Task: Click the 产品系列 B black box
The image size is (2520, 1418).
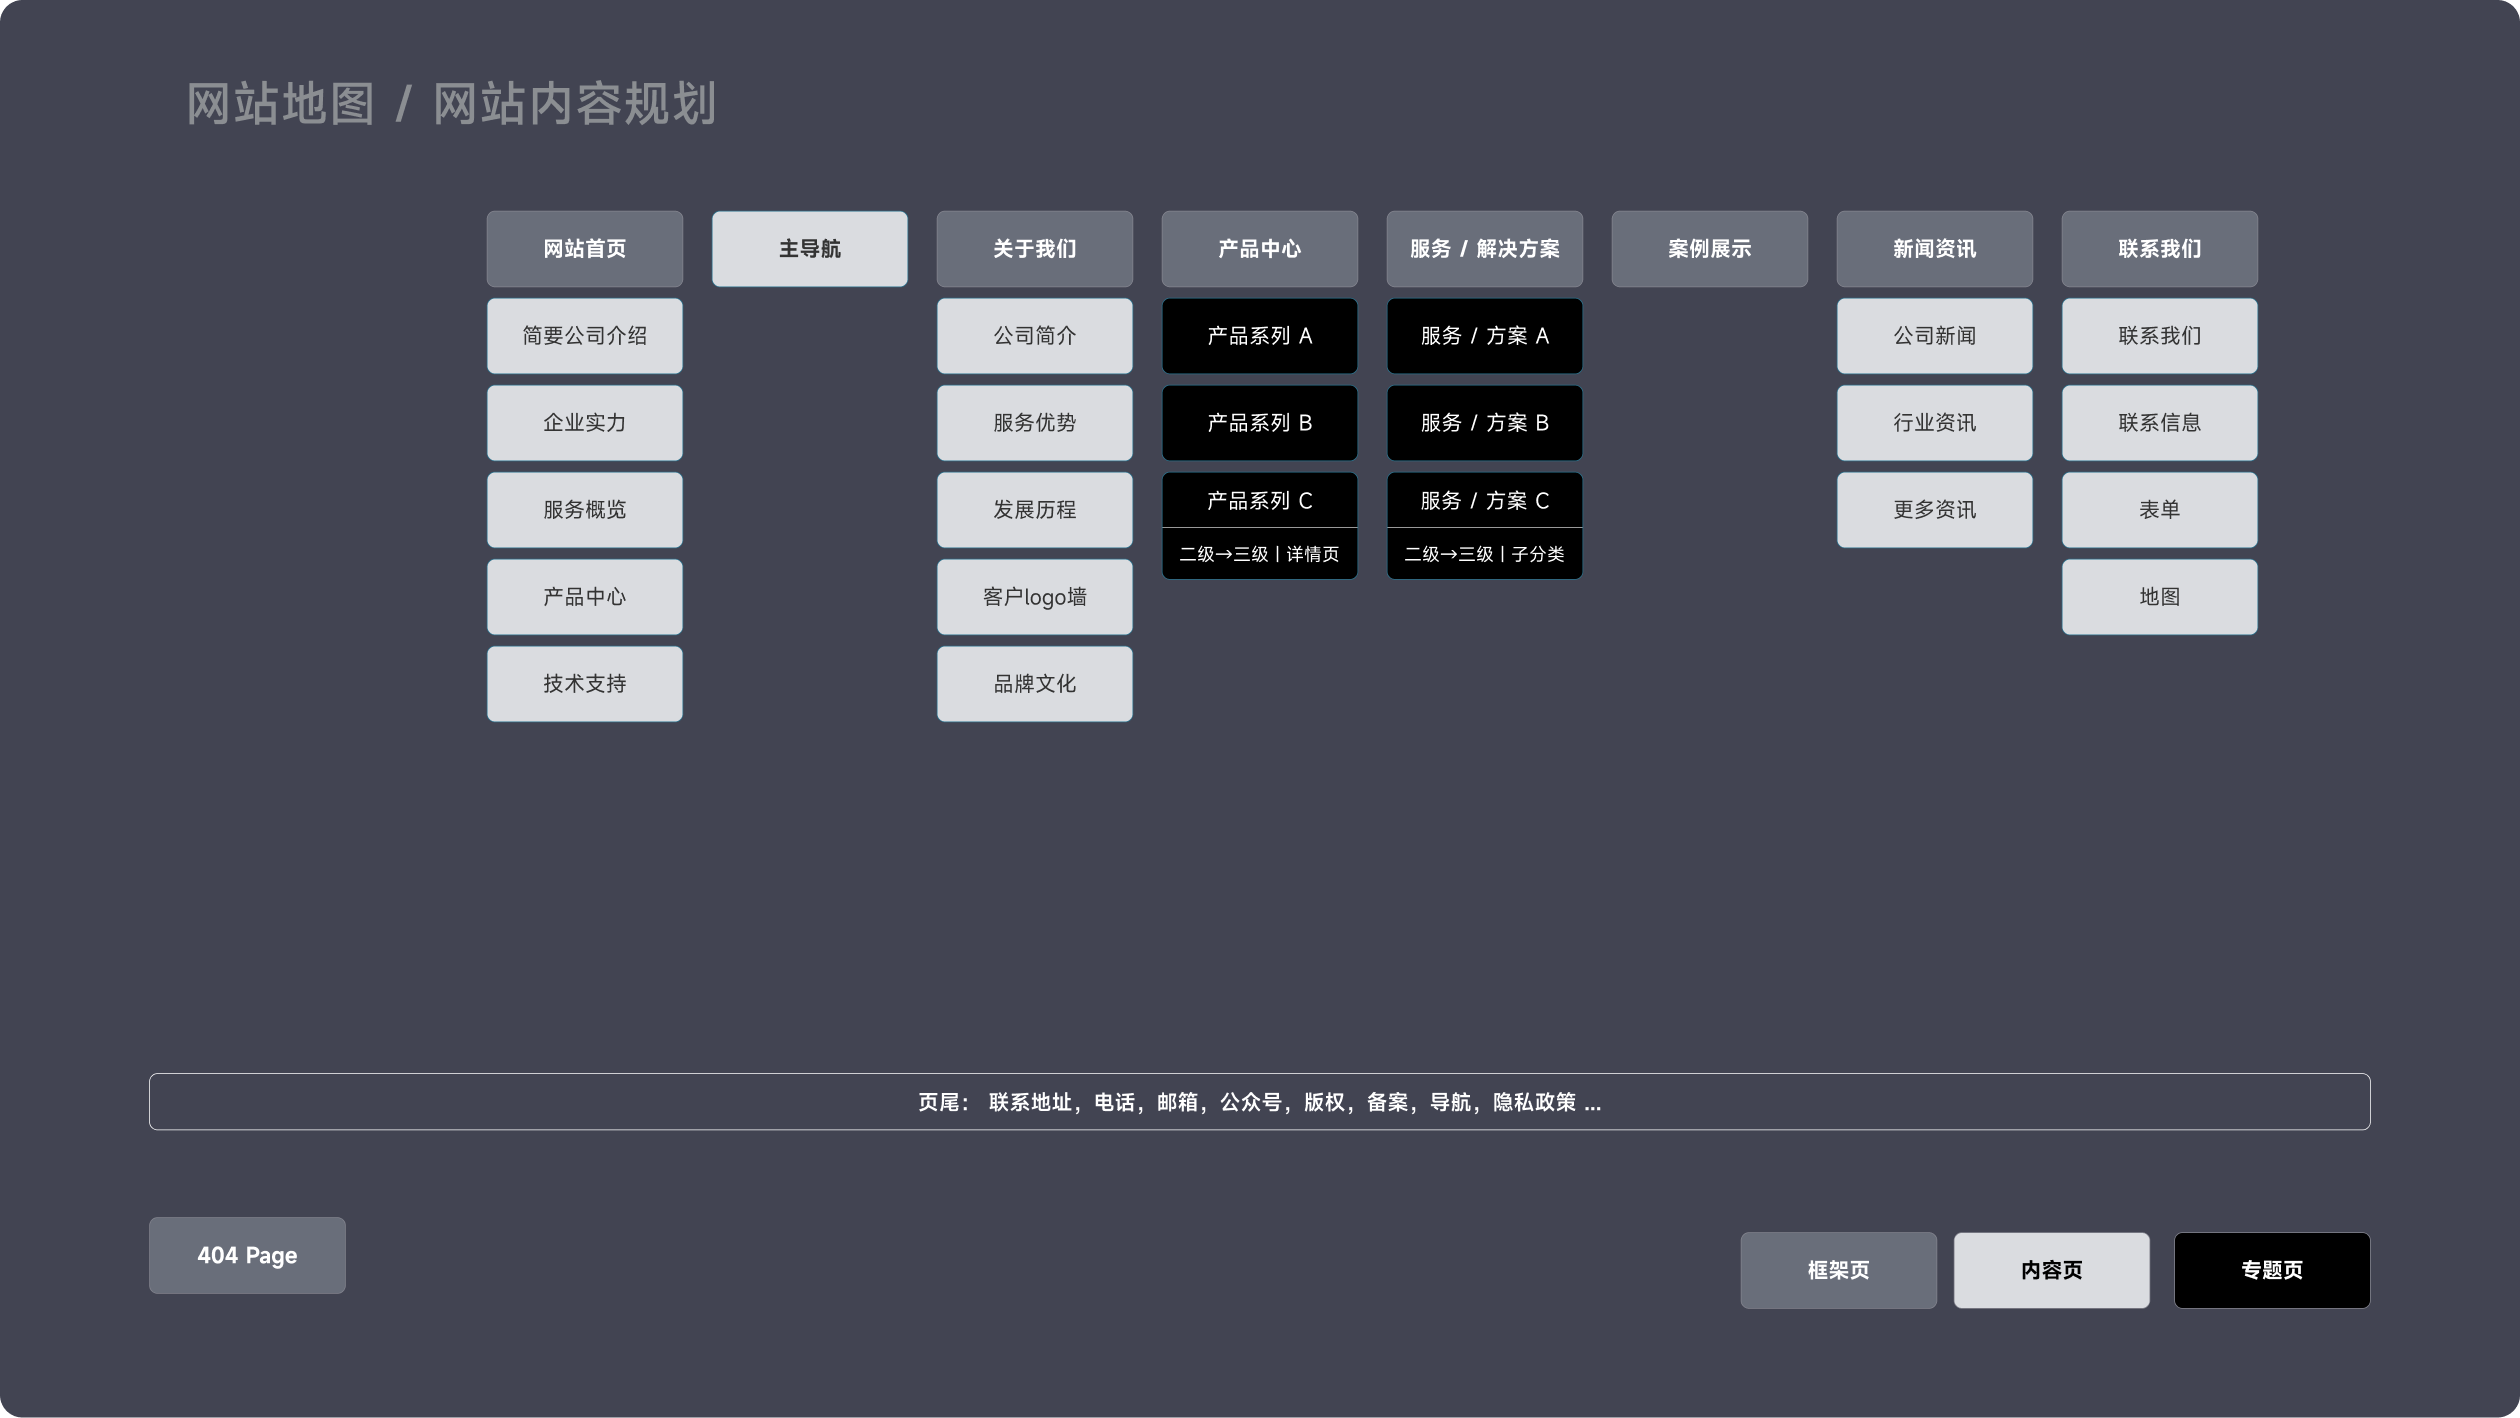Action: tap(1259, 422)
